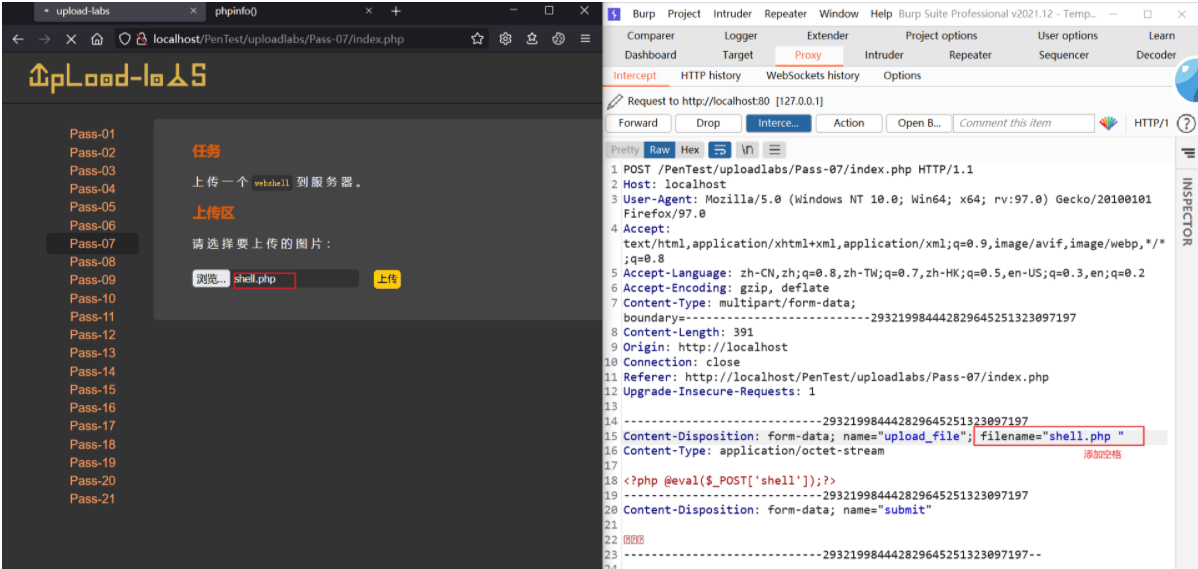Screen dimensions: 1198x569
Task: Switch to the Extender tab
Action: click(827, 35)
